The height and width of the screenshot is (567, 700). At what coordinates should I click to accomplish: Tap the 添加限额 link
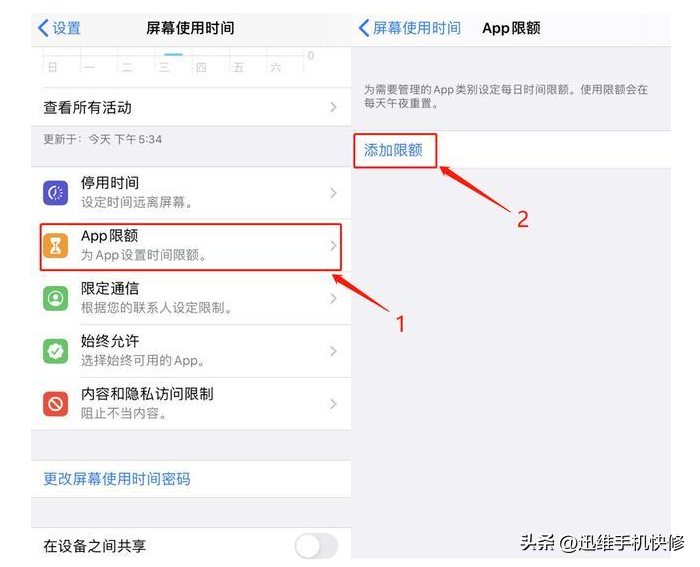393,150
